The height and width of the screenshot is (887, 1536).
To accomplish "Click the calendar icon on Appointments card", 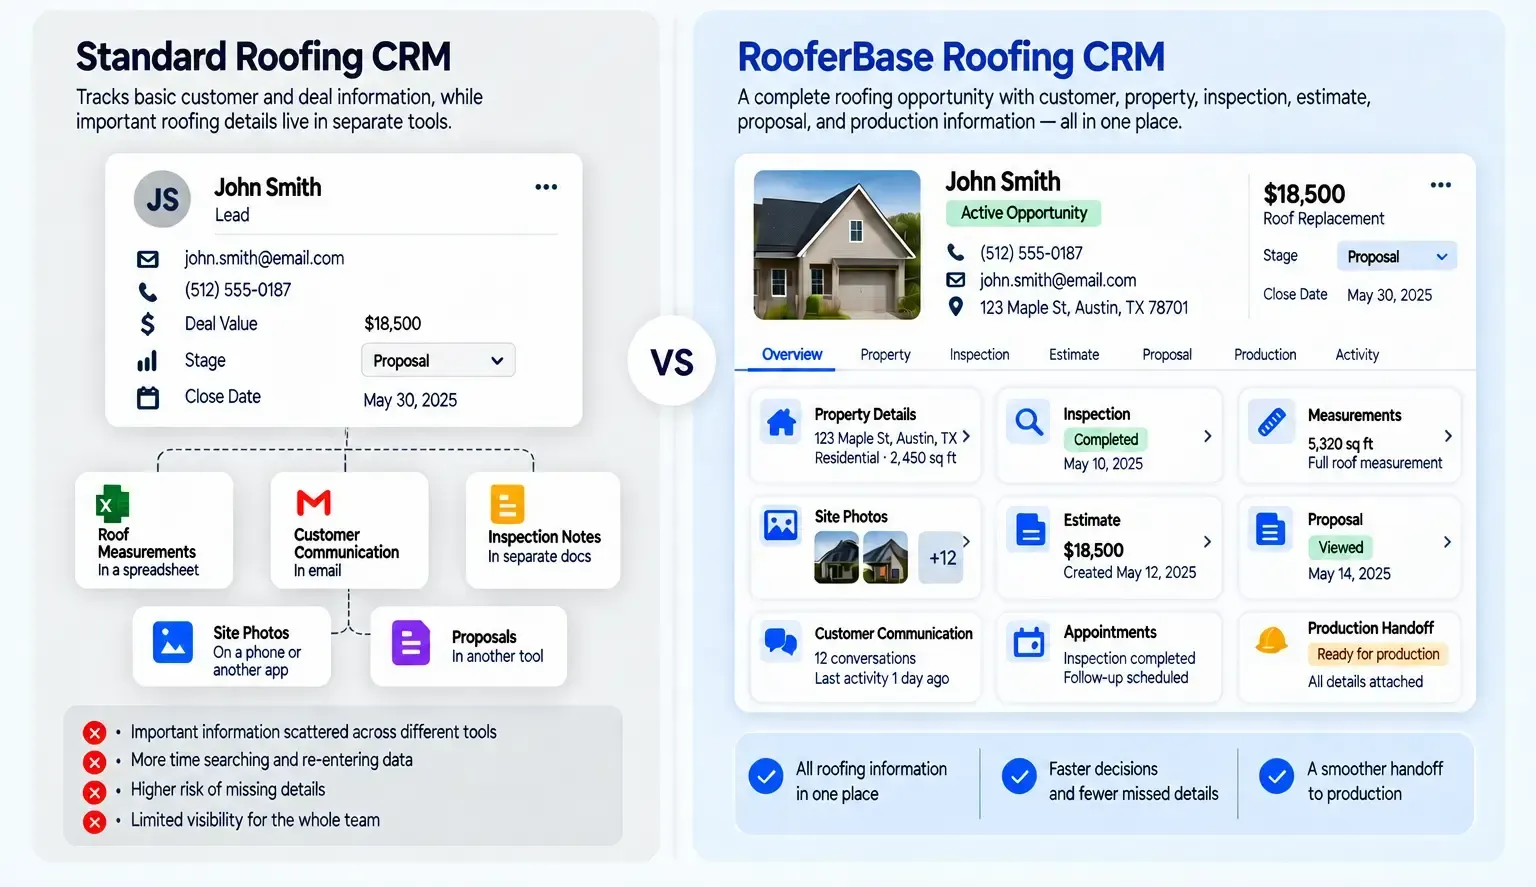I will 1029,641.
